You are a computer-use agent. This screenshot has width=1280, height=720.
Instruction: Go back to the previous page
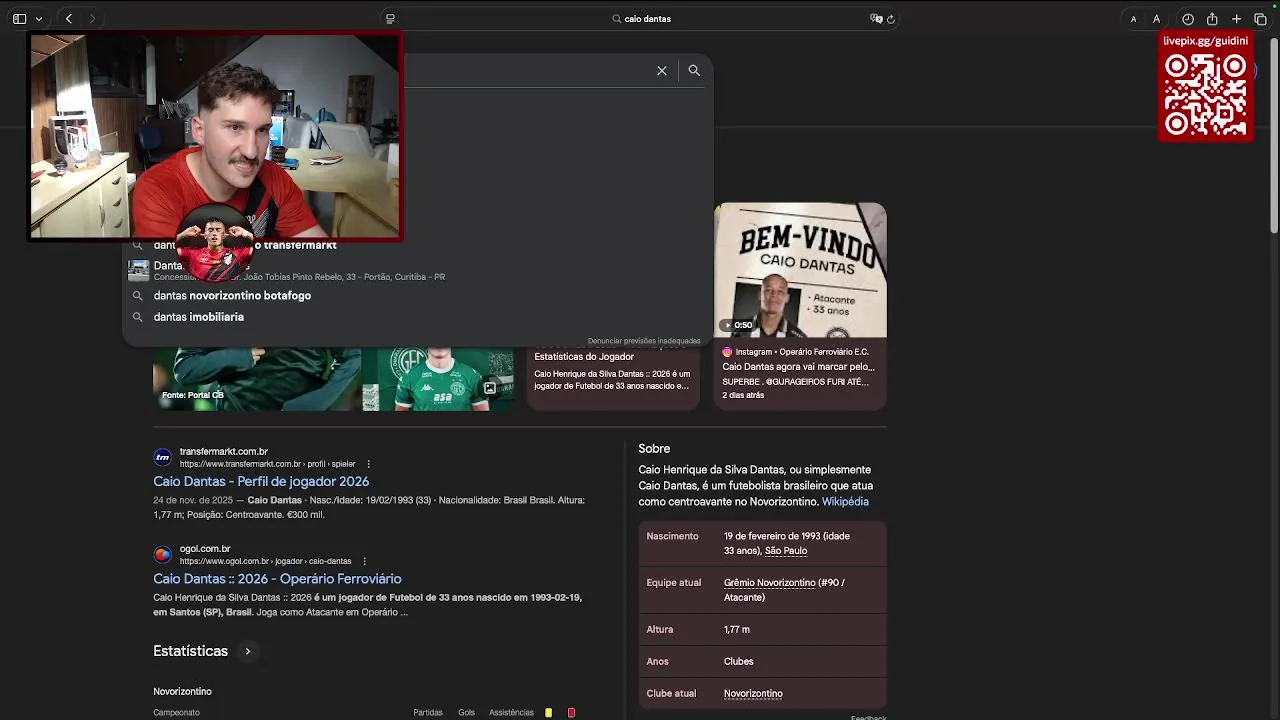(x=68, y=19)
